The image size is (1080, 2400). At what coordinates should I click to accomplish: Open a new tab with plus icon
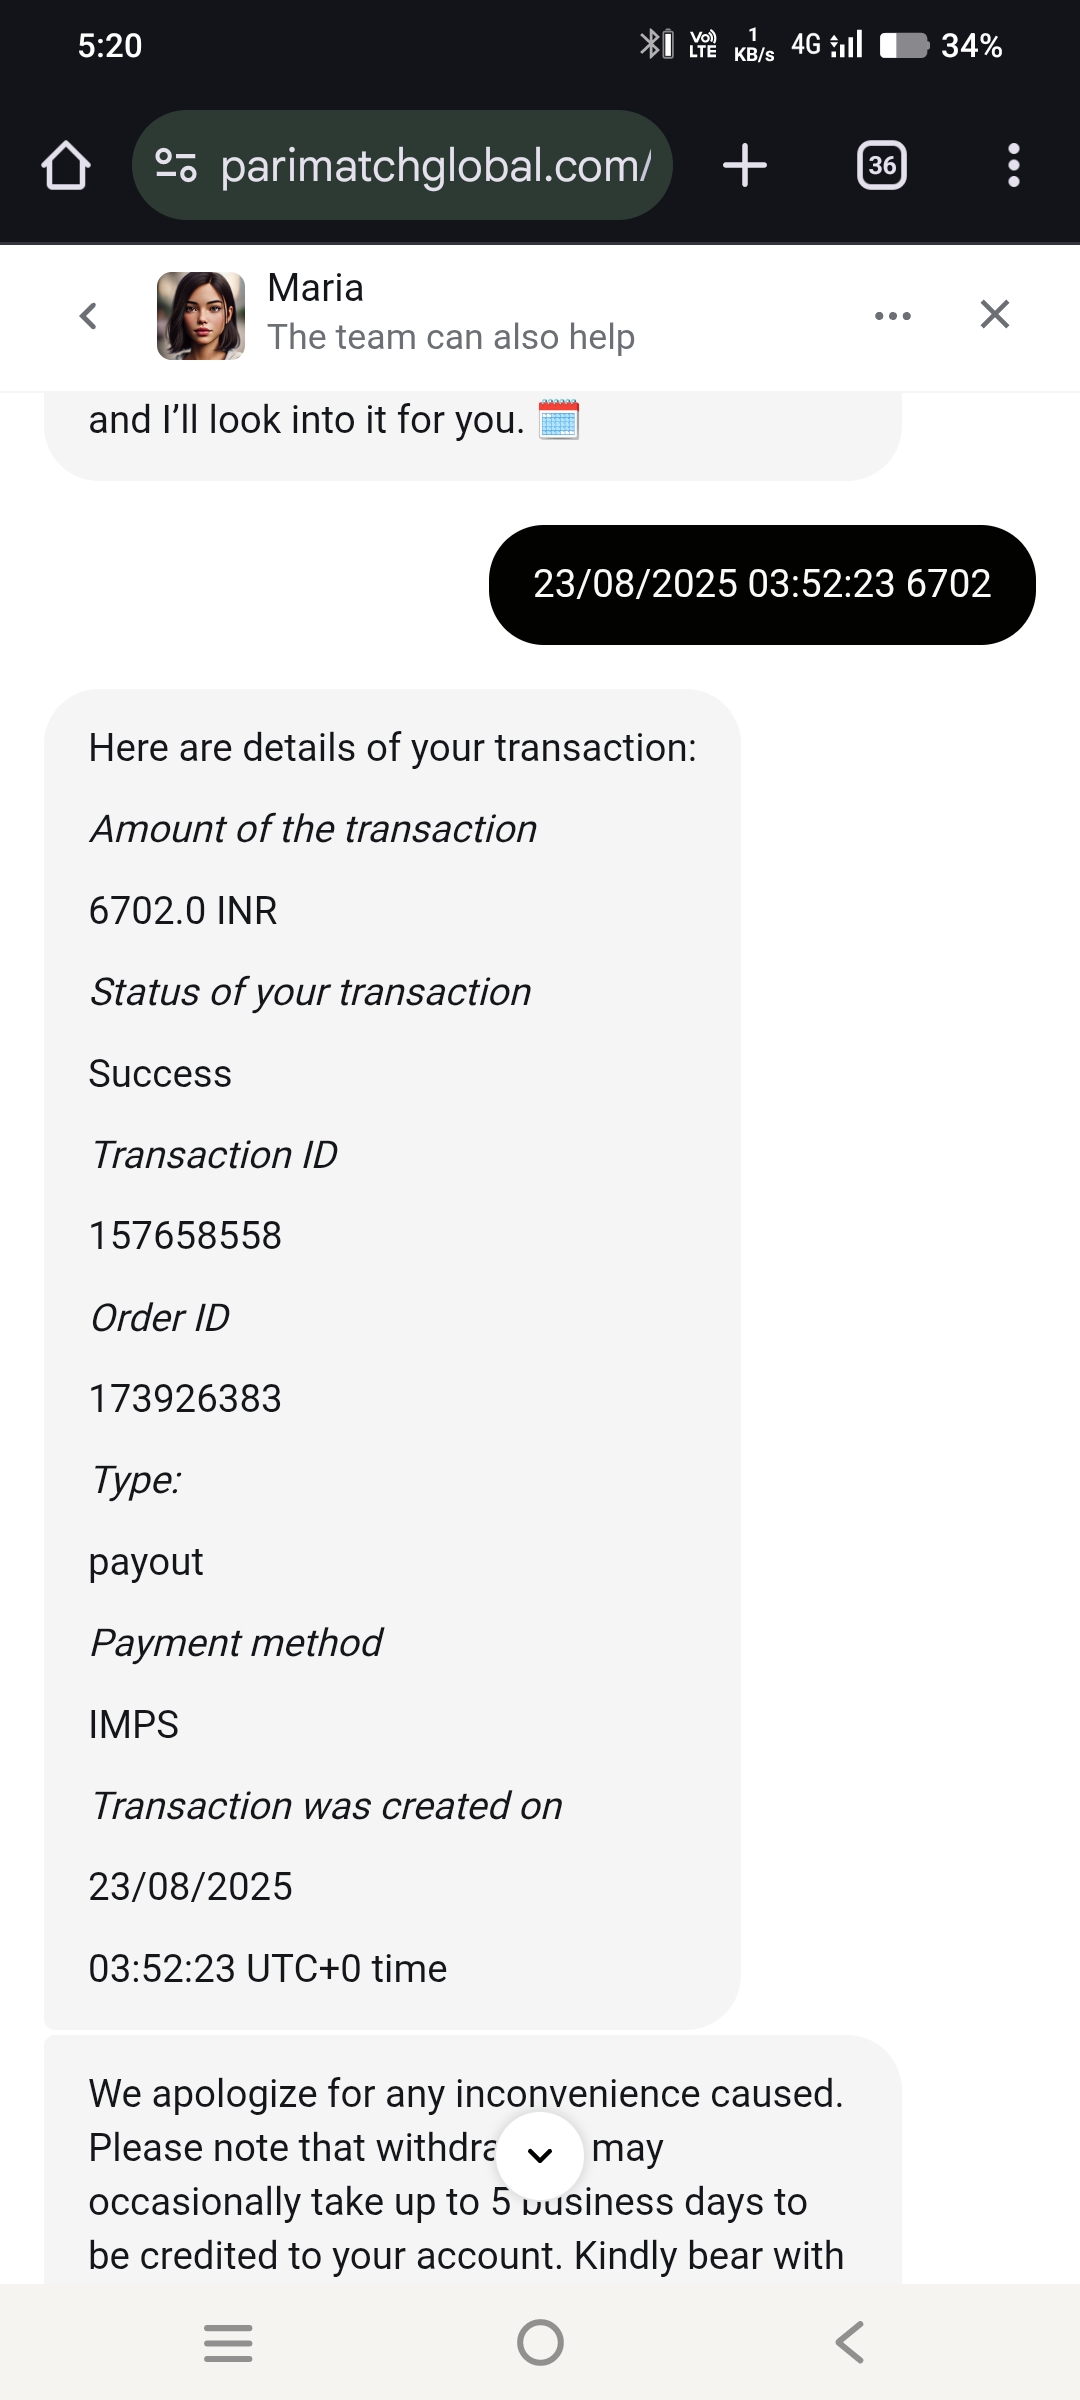click(745, 166)
